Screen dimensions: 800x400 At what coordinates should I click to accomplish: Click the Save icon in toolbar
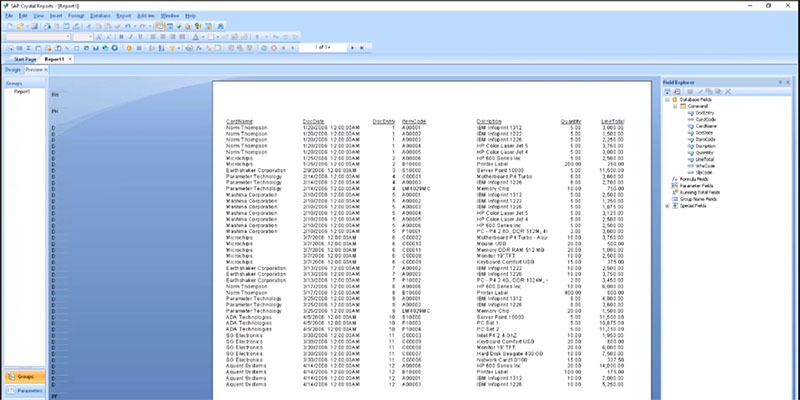[x=30, y=27]
